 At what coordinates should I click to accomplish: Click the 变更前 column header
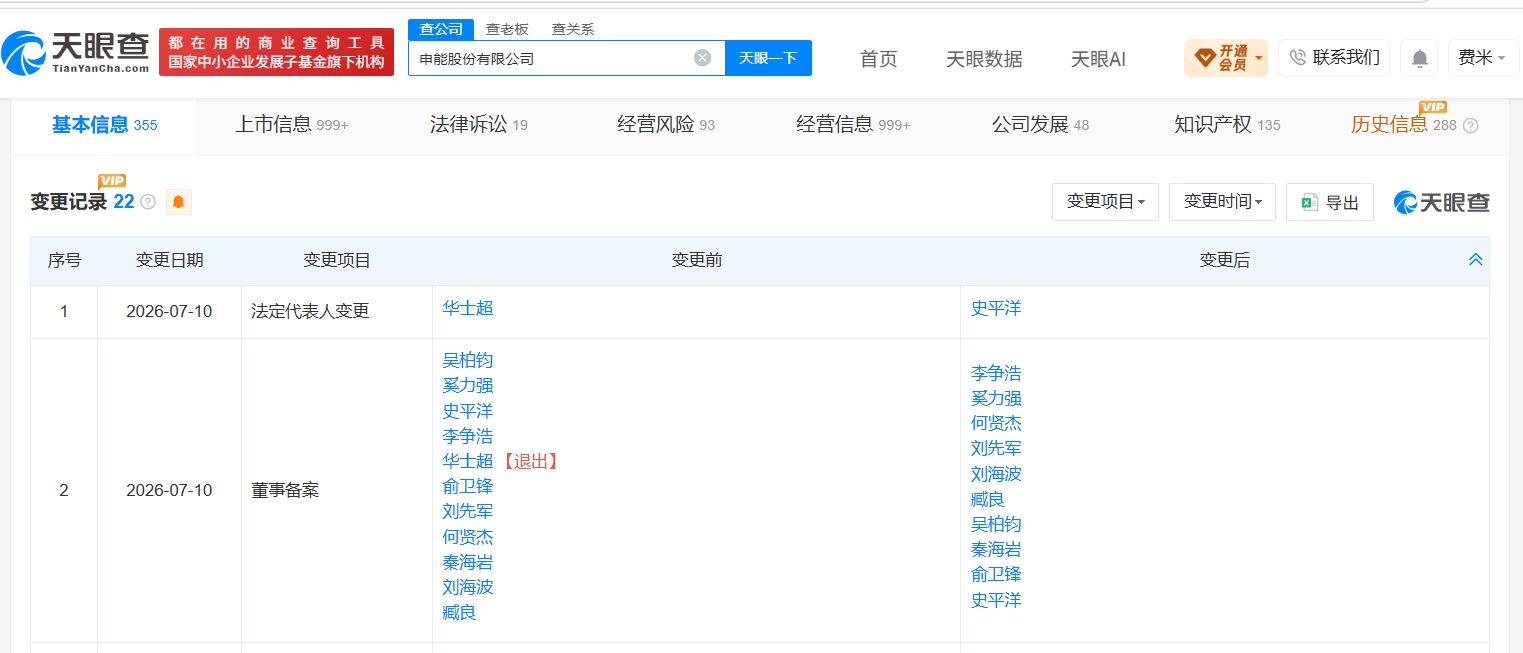tap(696, 260)
